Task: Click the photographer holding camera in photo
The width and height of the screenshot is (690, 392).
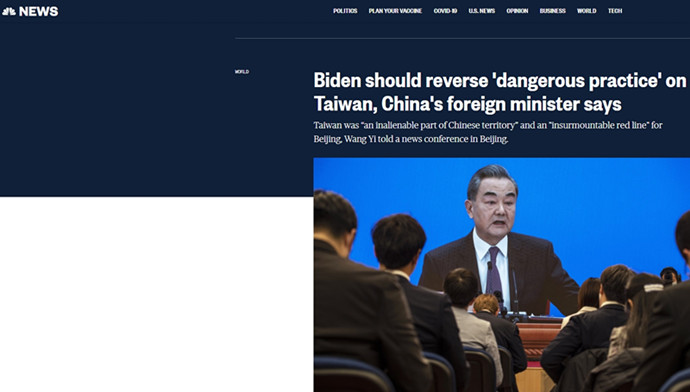Action: 670,276
